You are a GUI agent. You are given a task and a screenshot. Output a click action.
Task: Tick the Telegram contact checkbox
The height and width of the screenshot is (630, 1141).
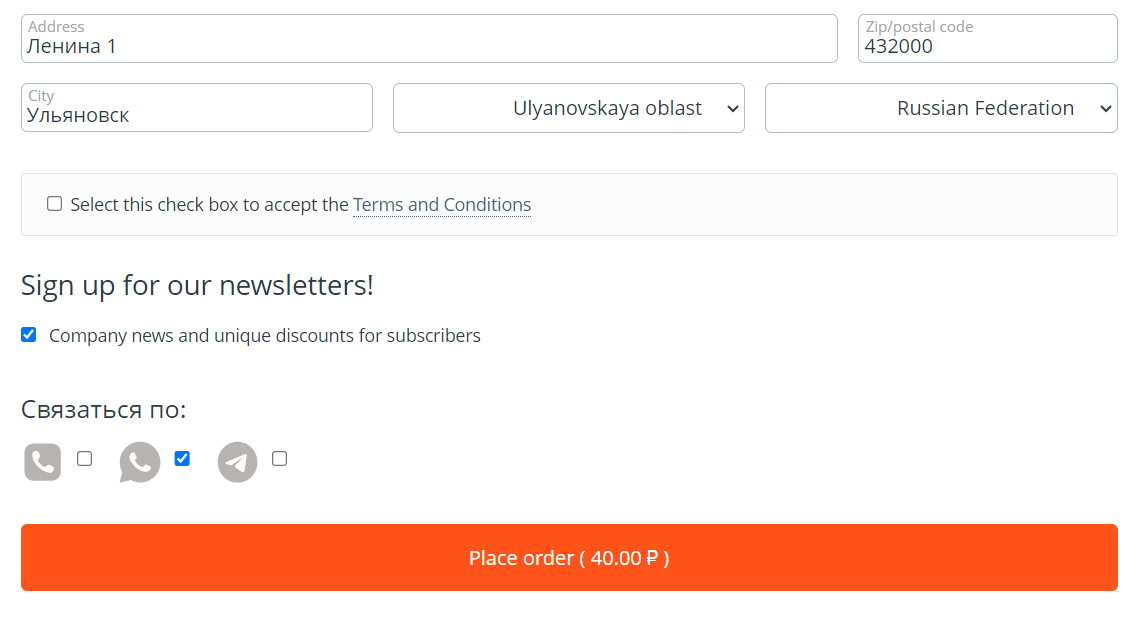pos(280,459)
